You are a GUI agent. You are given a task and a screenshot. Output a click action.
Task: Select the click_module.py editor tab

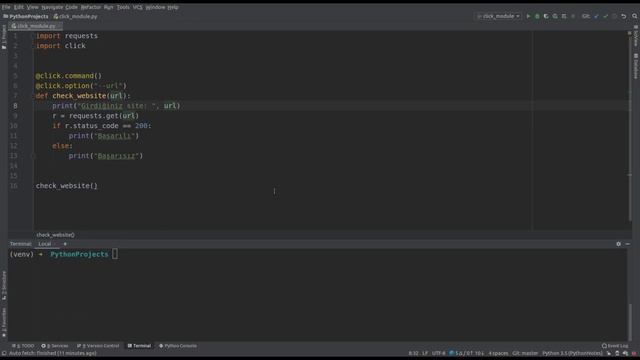[x=36, y=26]
